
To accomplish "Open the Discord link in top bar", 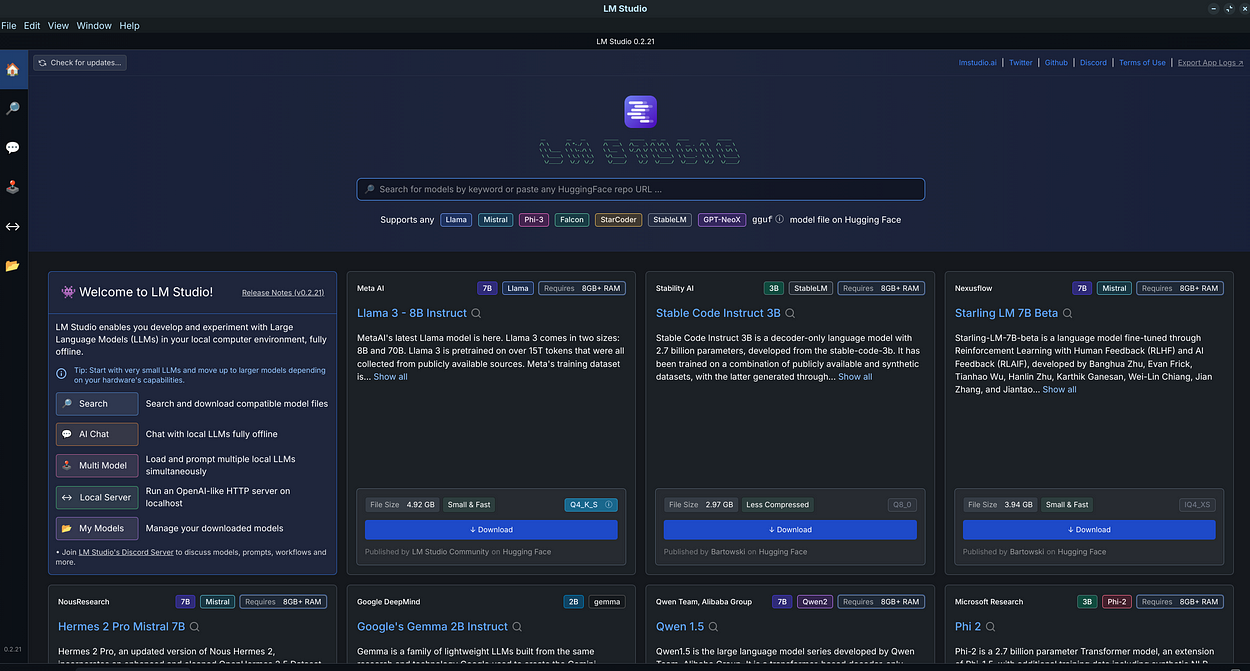I will tap(1093, 63).
